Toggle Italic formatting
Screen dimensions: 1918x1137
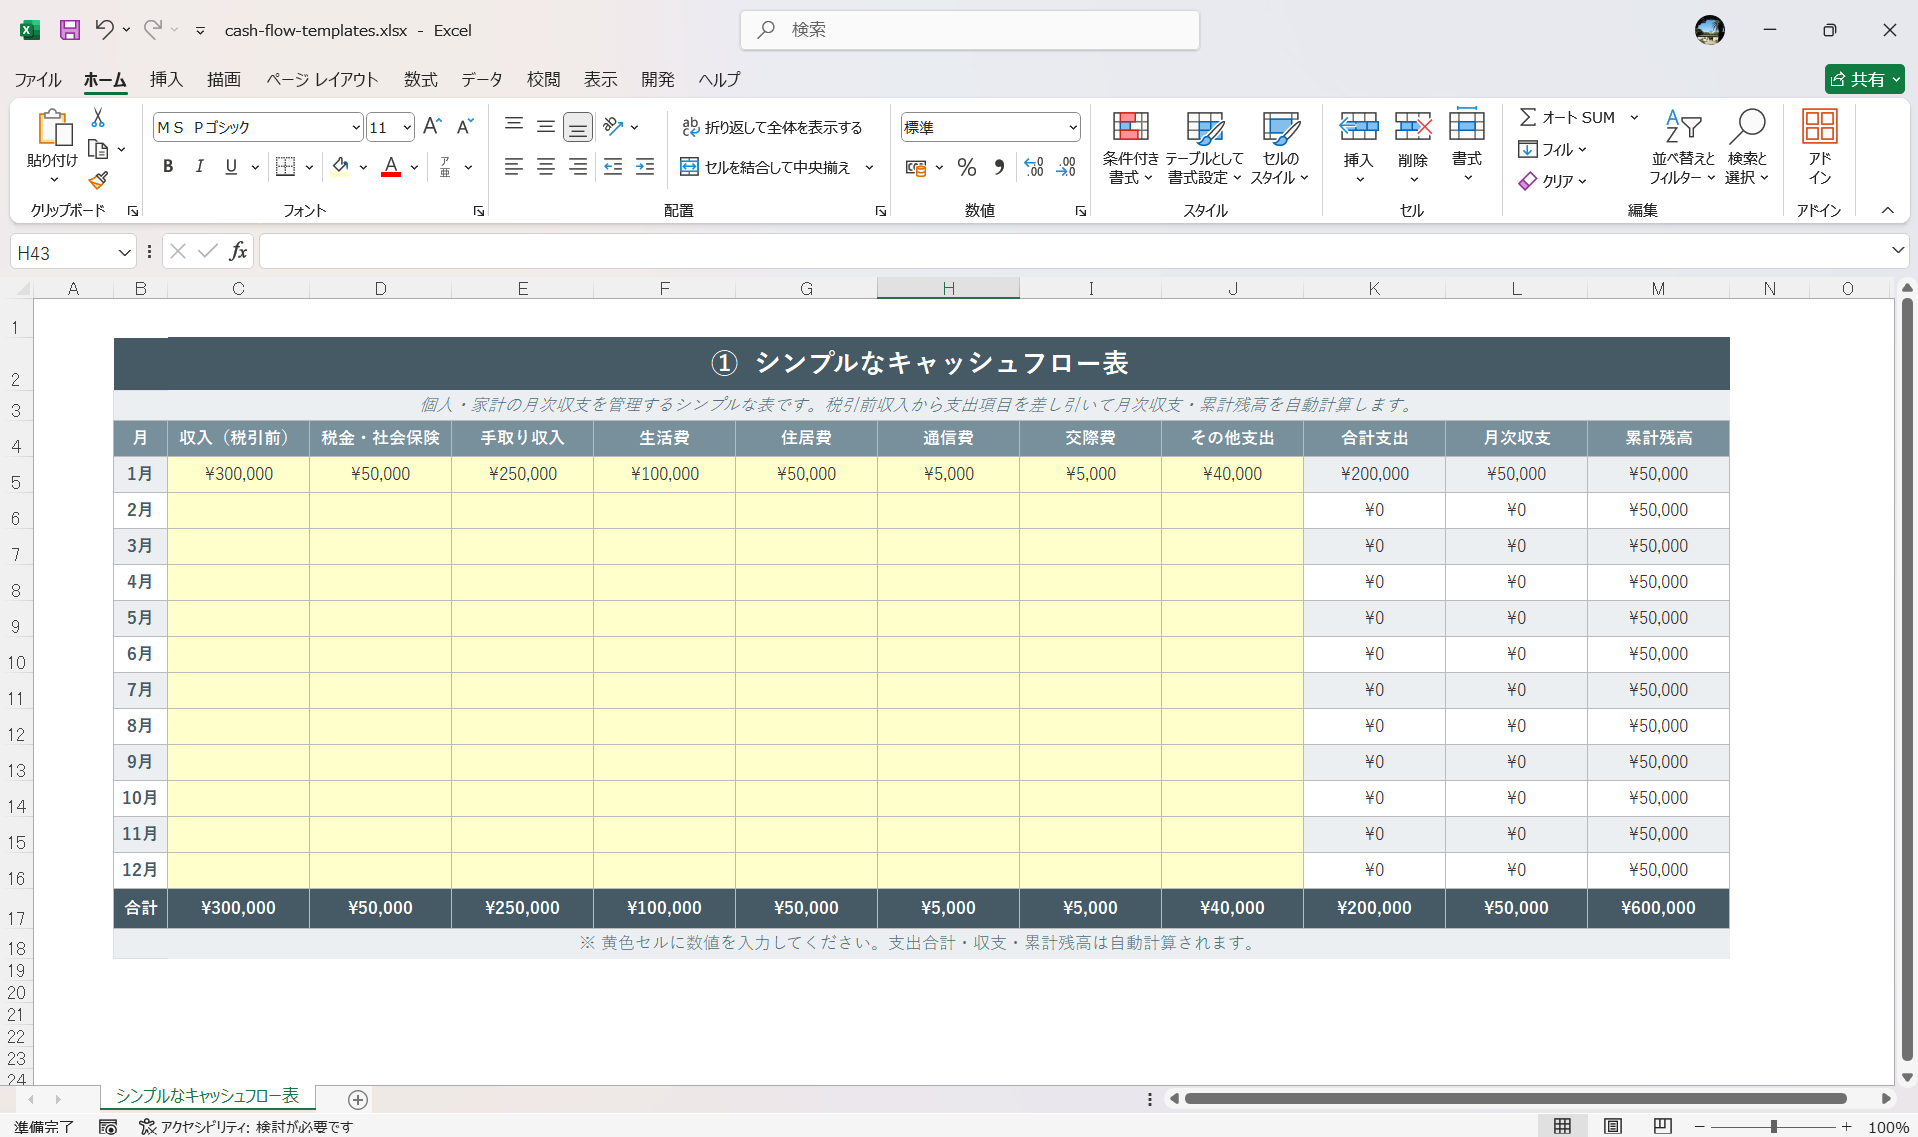[x=200, y=167]
